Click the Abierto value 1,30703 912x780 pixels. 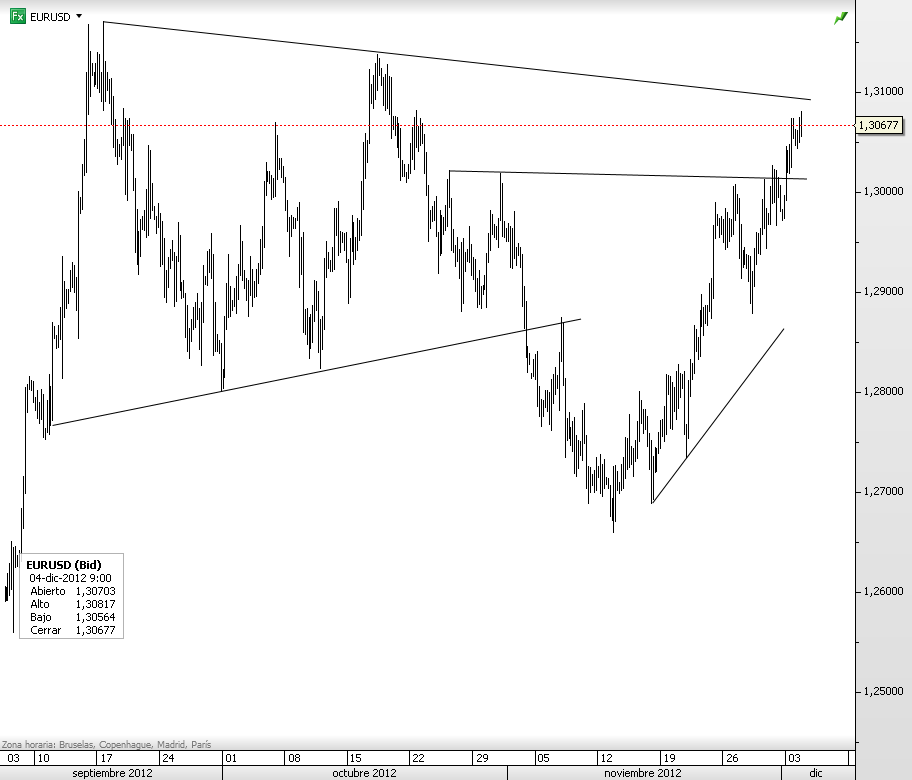(95, 591)
